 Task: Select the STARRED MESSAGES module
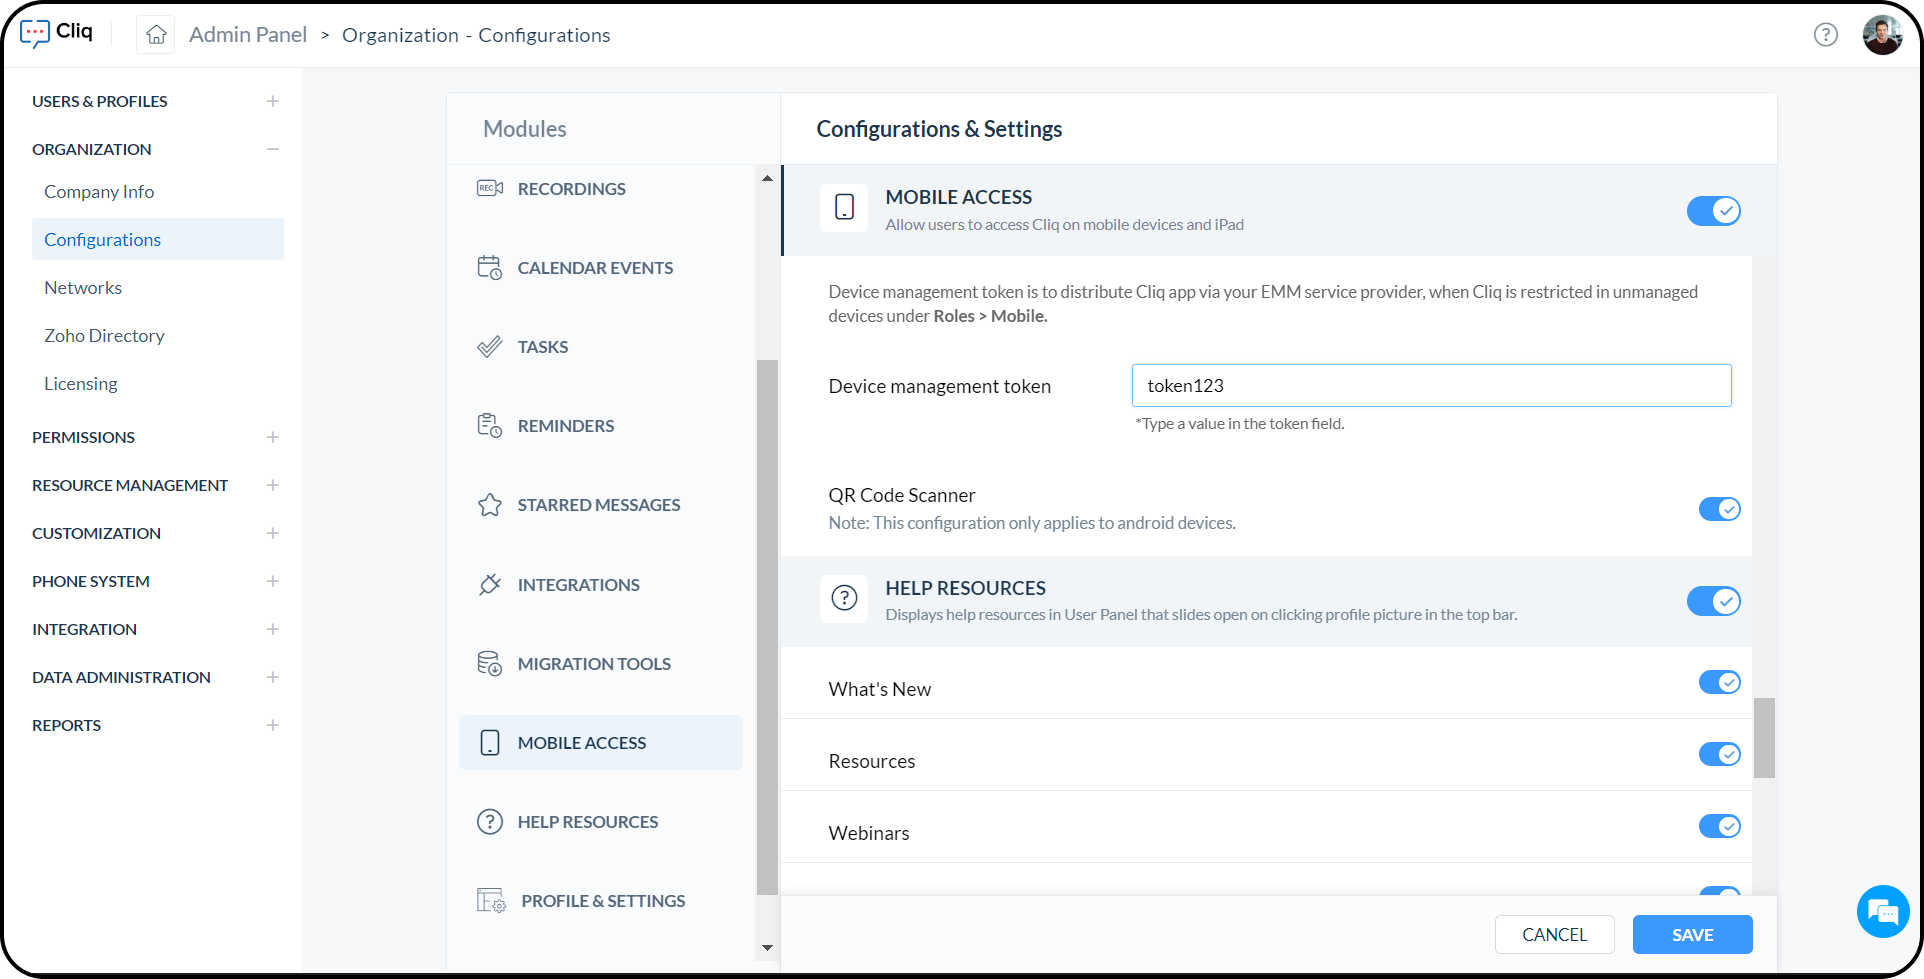click(x=600, y=504)
